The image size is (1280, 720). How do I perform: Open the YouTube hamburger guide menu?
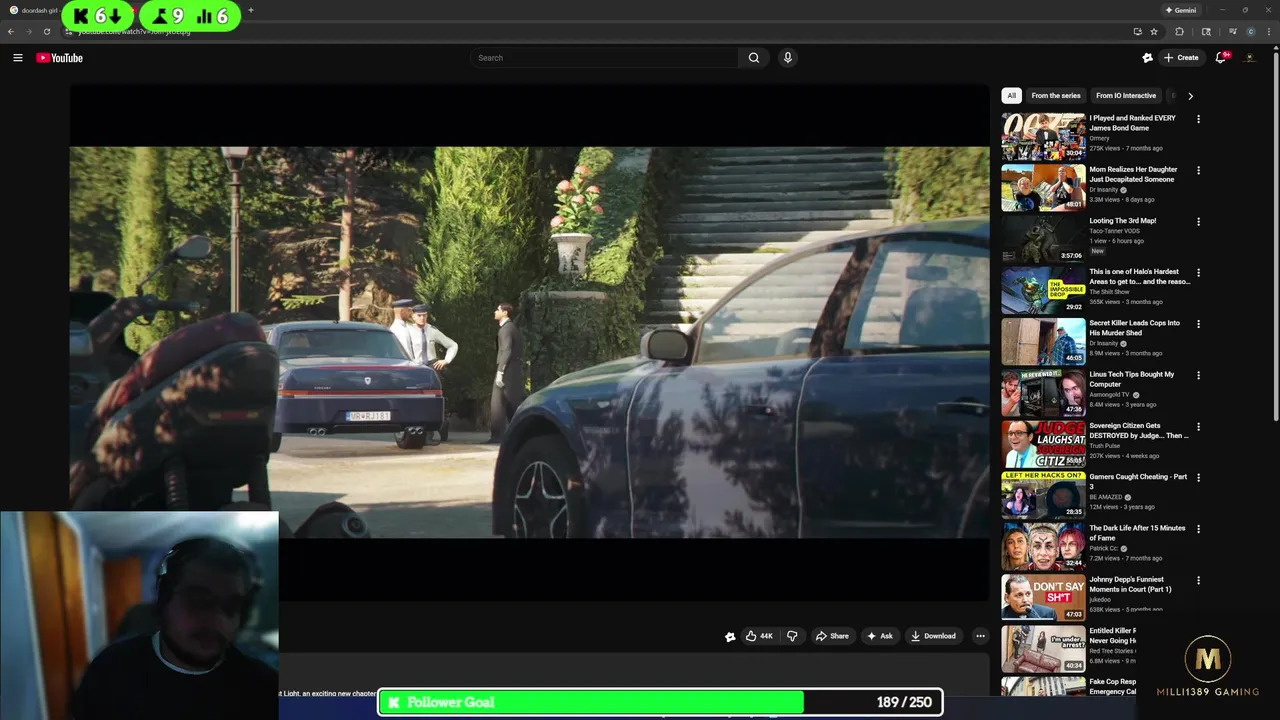pyautogui.click(x=17, y=58)
